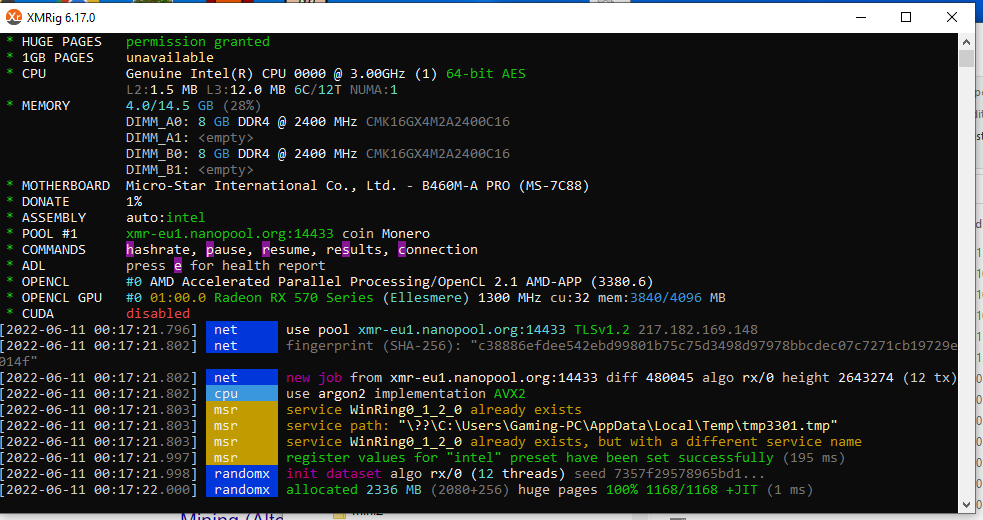Click DIMM_B0 module 'CMK16GX4M2A2400C16'
Screen dimensions: 983x520
pos(438,154)
